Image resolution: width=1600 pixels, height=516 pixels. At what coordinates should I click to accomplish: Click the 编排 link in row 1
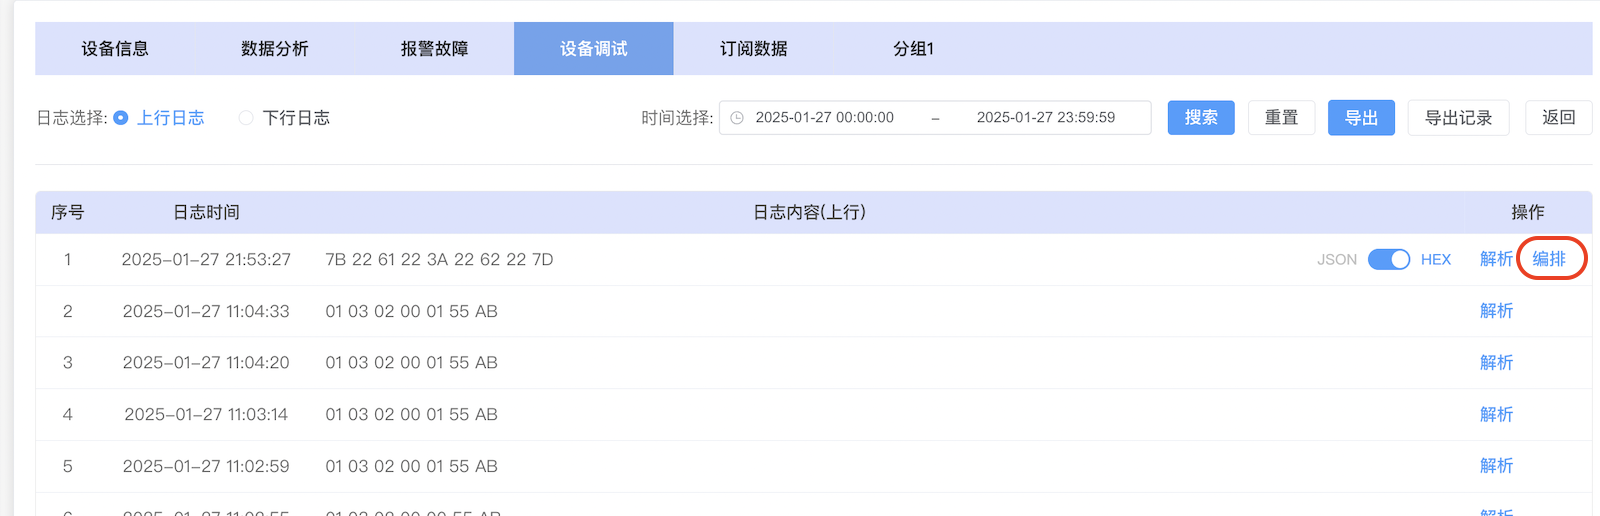(1549, 259)
